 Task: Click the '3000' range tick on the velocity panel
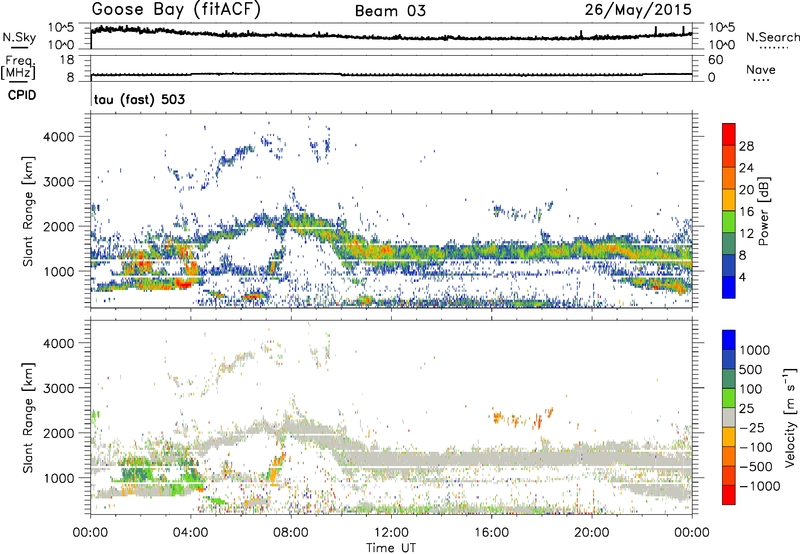click(x=59, y=388)
